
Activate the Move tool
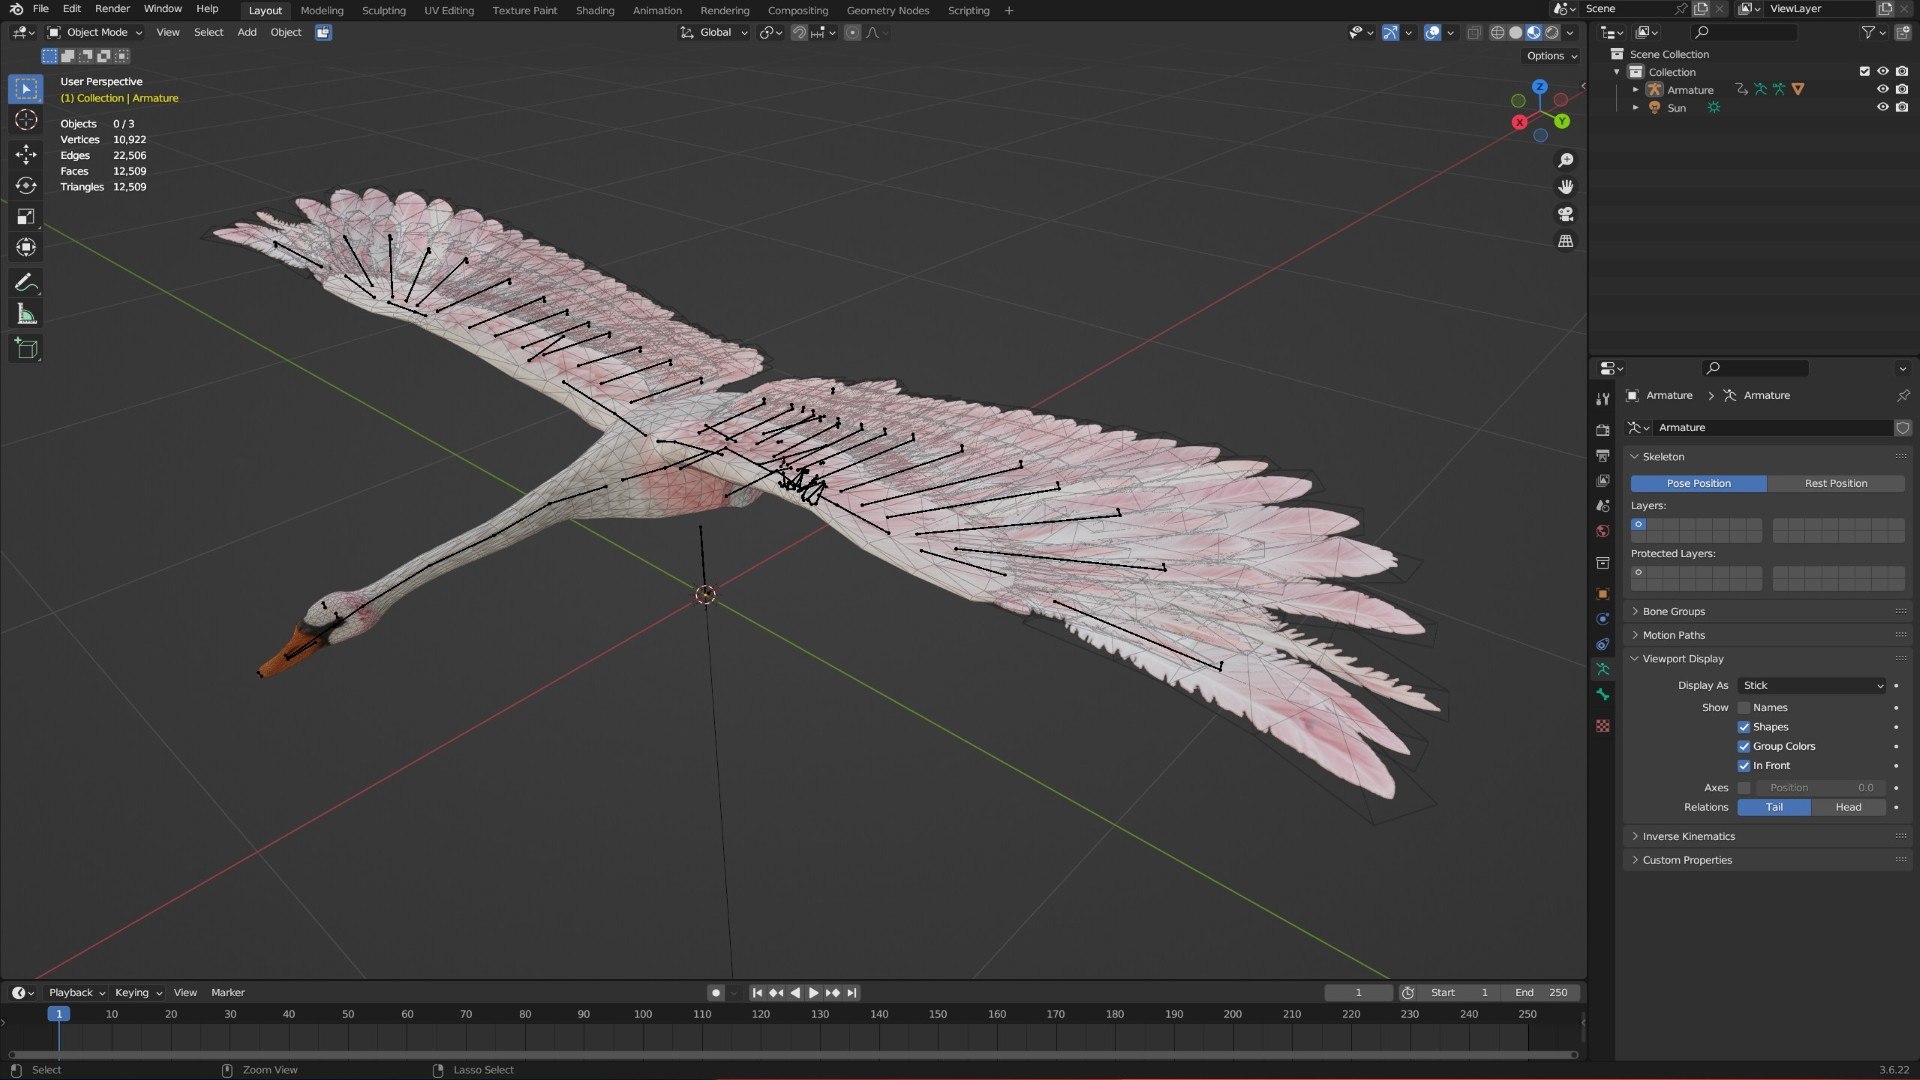coord(26,154)
